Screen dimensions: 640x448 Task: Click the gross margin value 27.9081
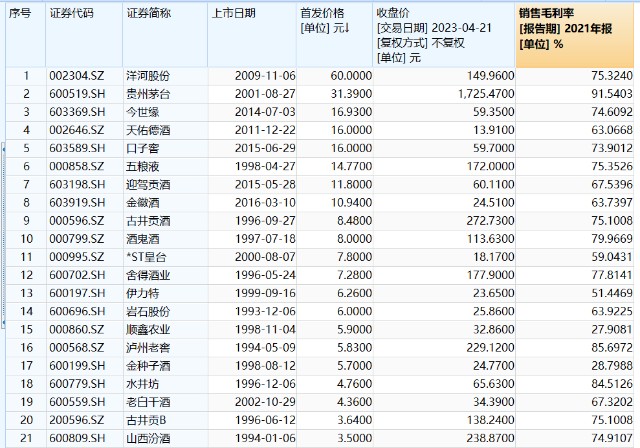point(612,329)
